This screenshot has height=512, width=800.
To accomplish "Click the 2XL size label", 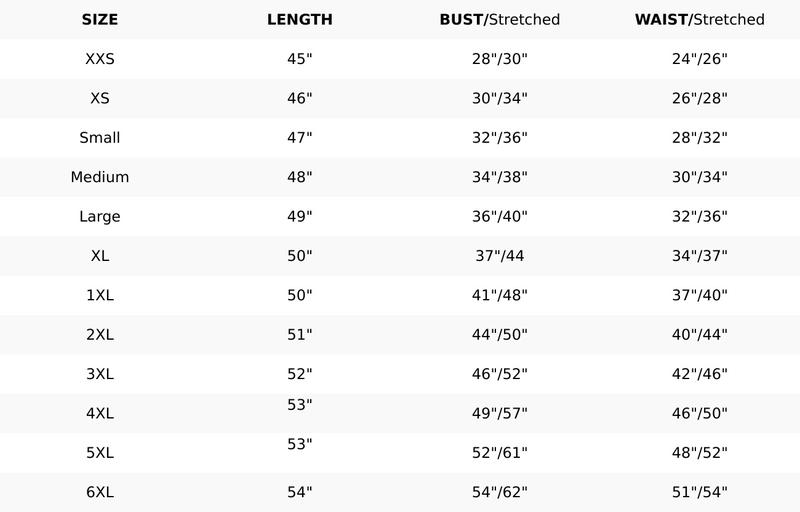I will [100, 335].
